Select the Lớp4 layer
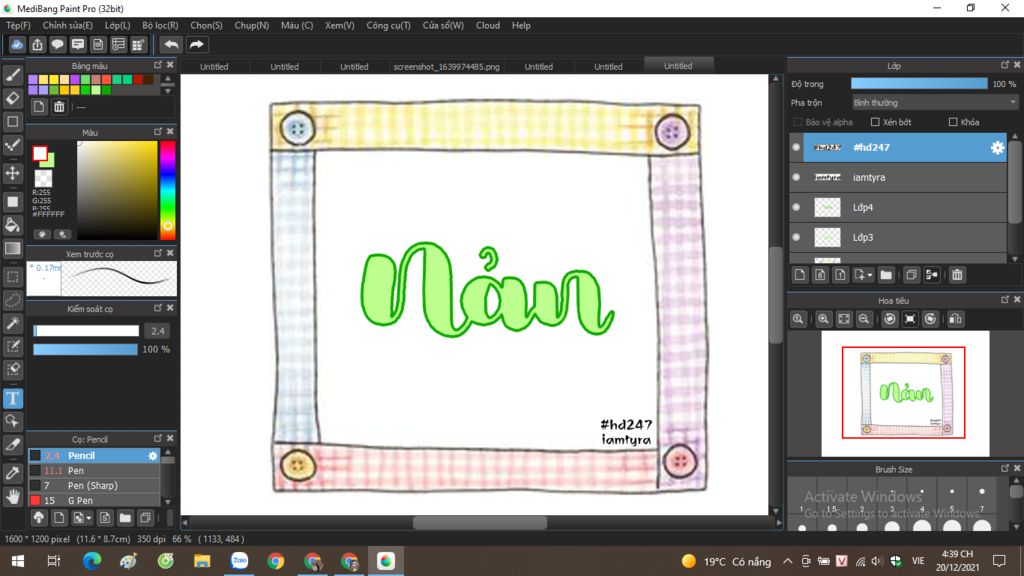The image size is (1024, 576). 899,207
